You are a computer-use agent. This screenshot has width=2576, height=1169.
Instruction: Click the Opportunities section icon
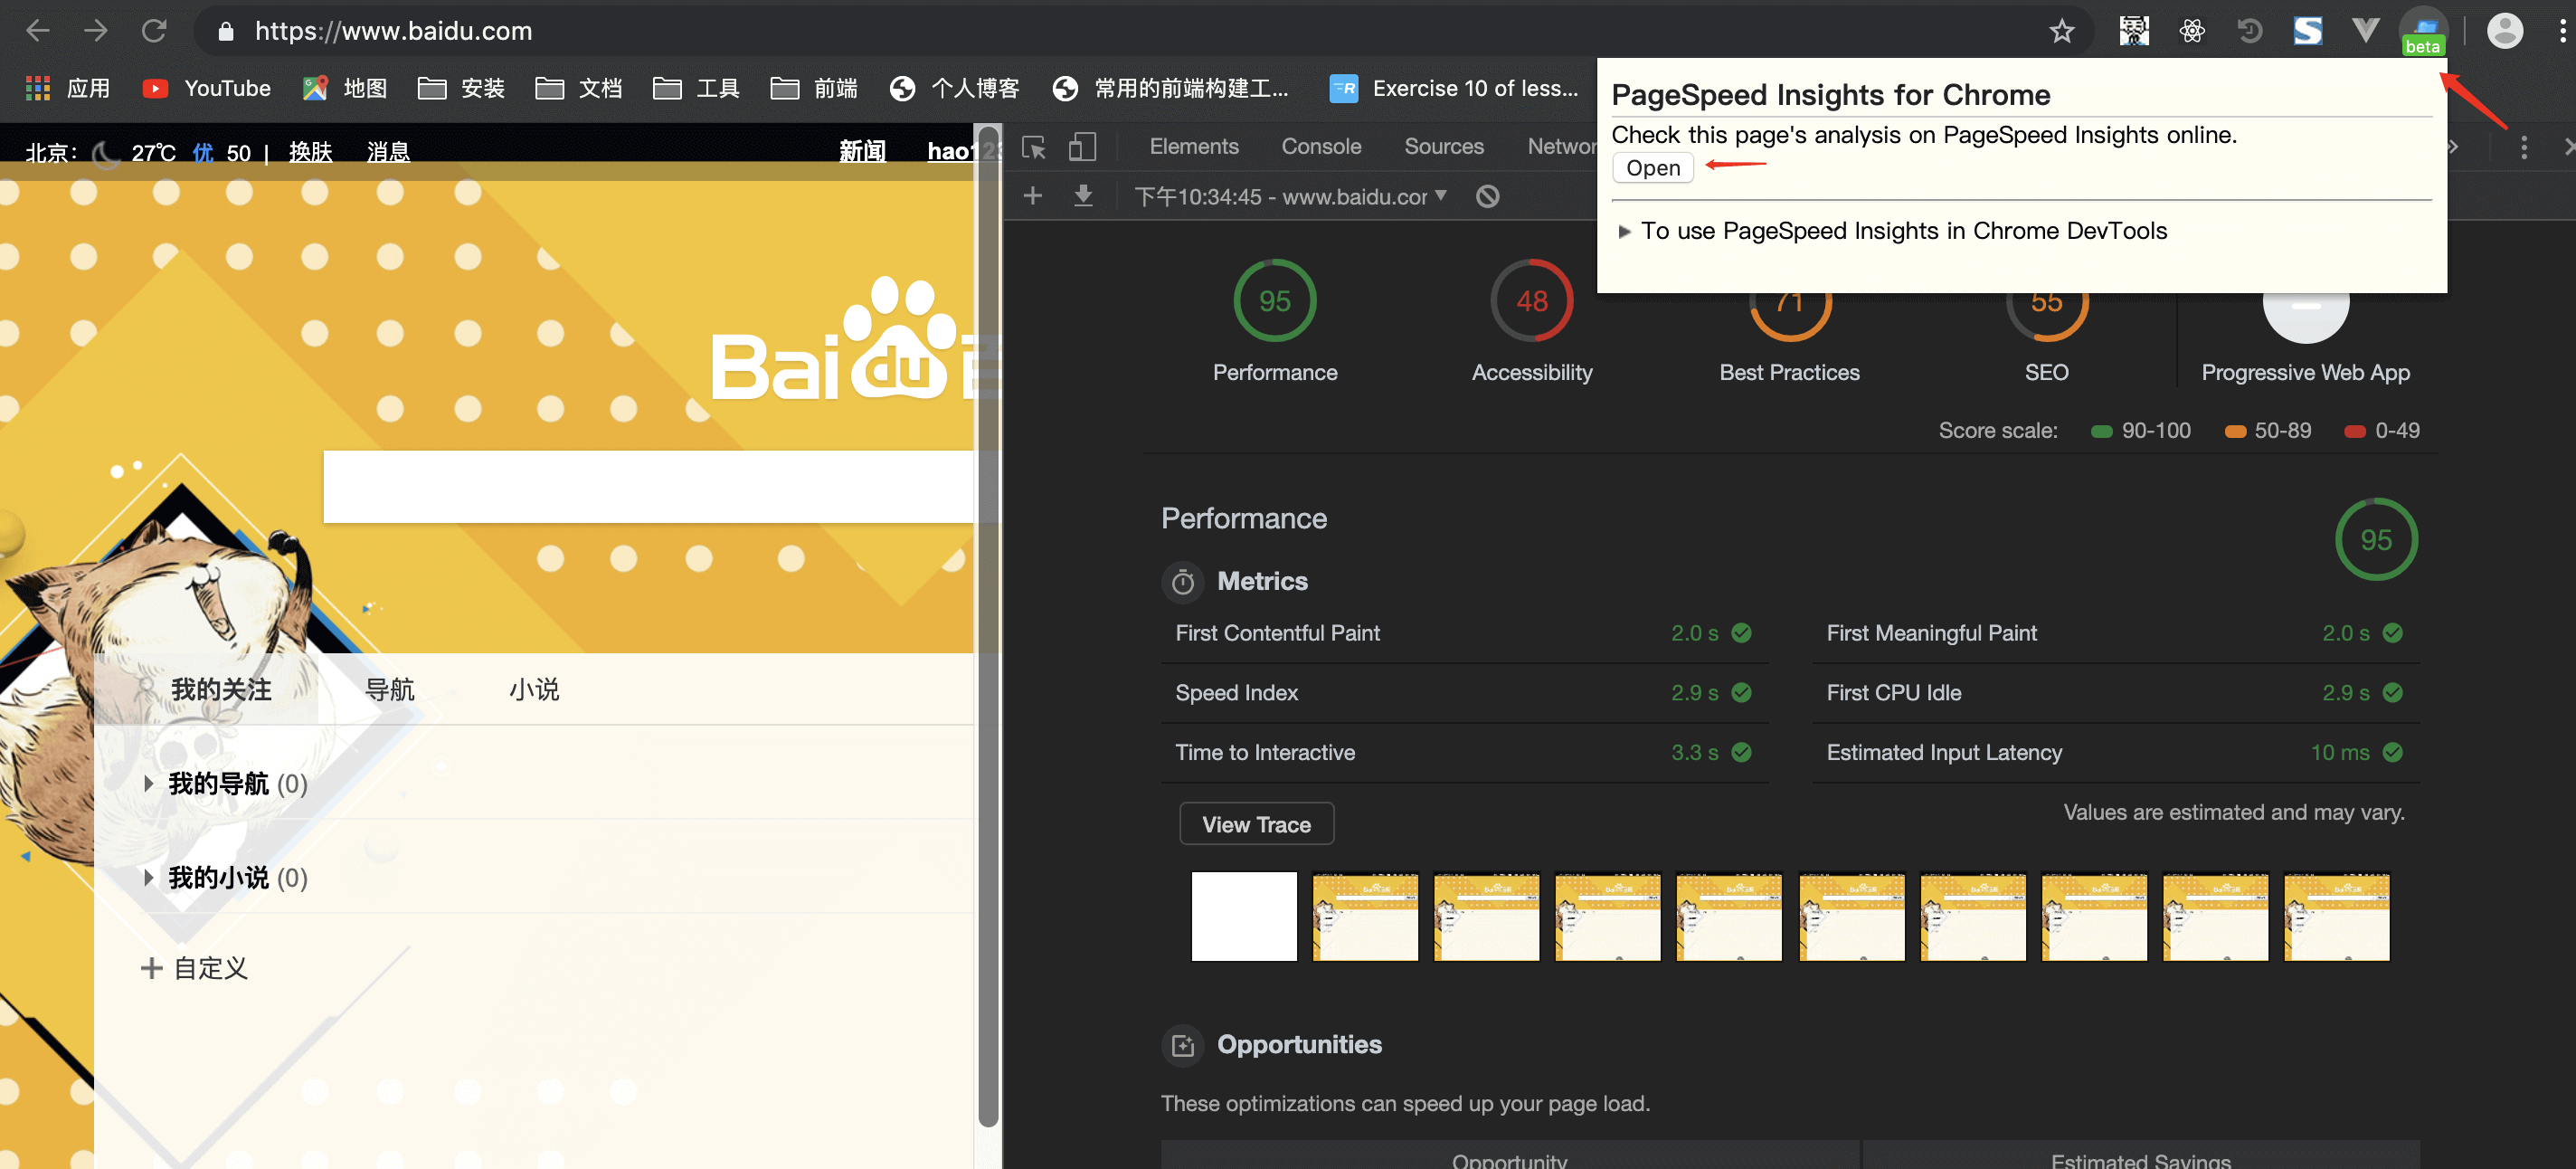point(1182,1045)
